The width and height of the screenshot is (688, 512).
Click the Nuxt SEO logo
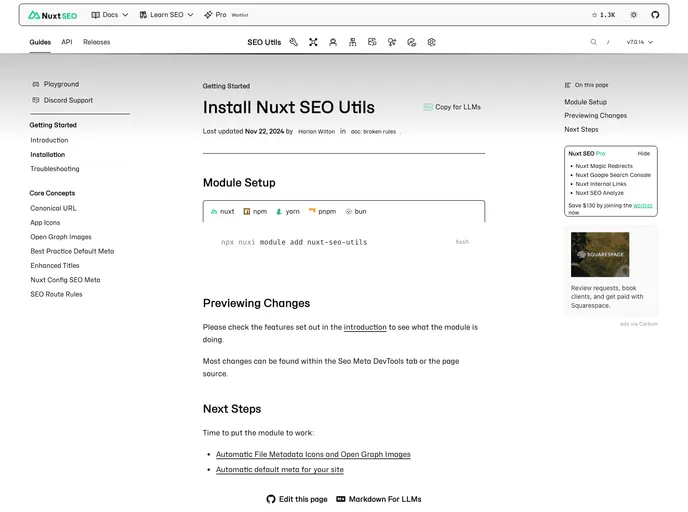pos(53,15)
